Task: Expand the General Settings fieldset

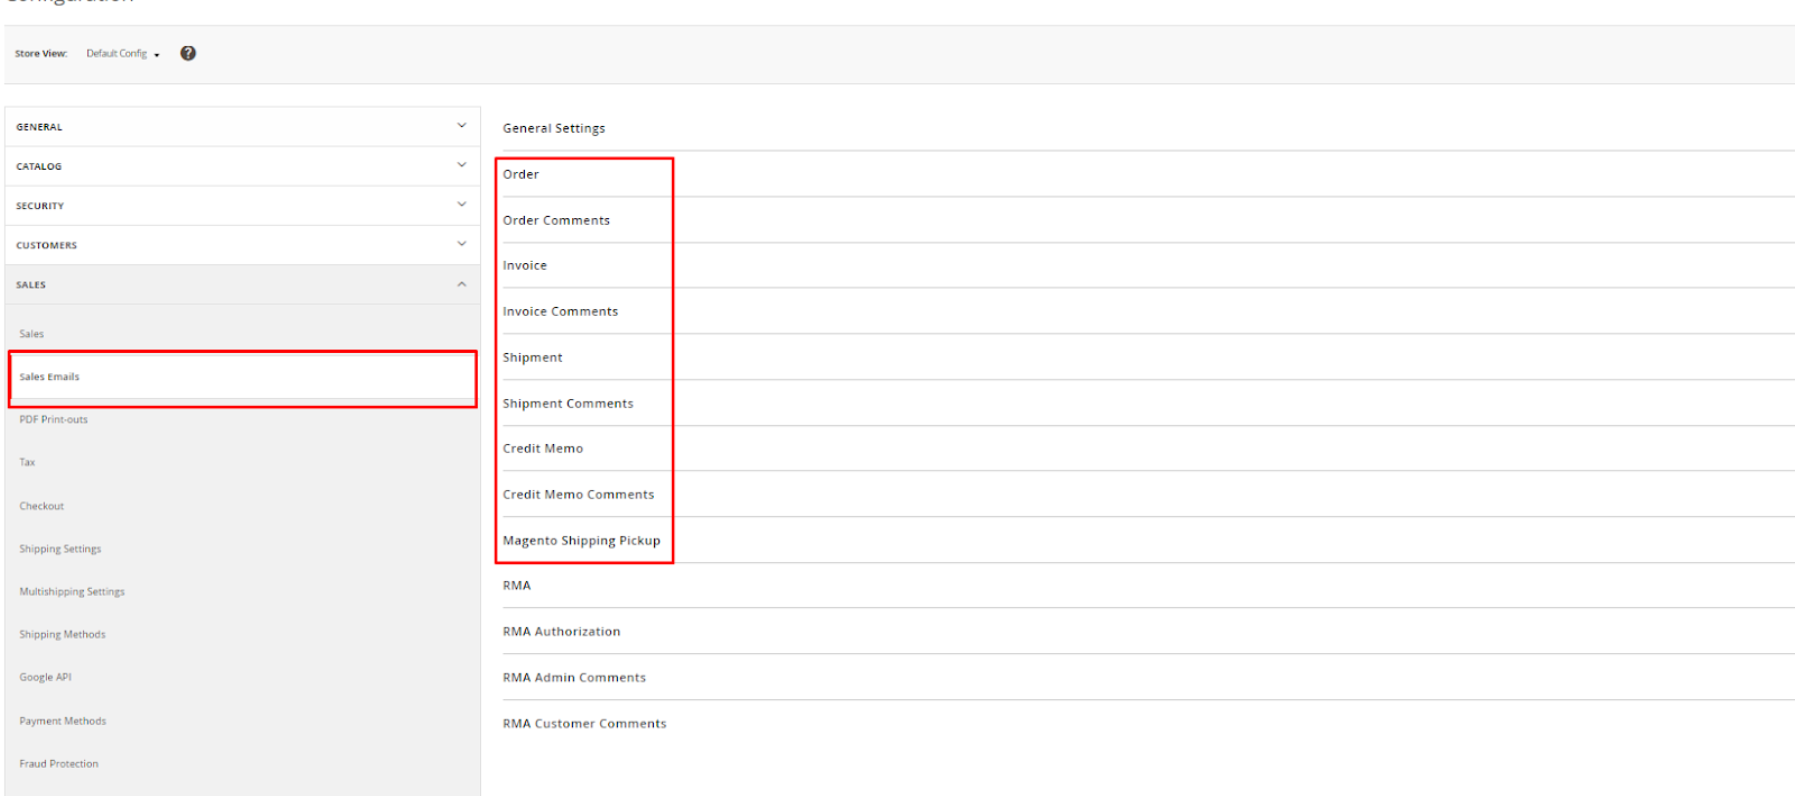Action: (554, 129)
